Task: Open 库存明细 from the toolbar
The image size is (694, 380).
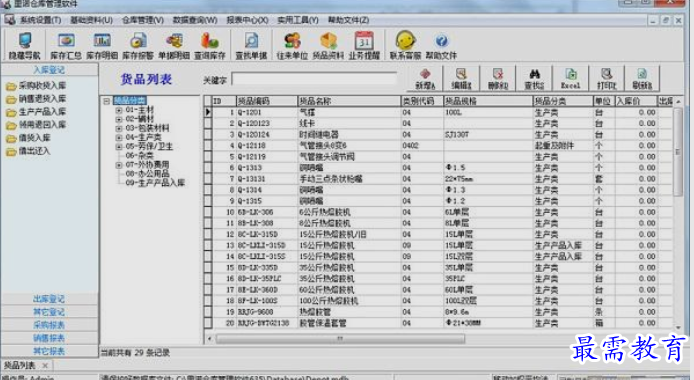Action: (x=102, y=46)
